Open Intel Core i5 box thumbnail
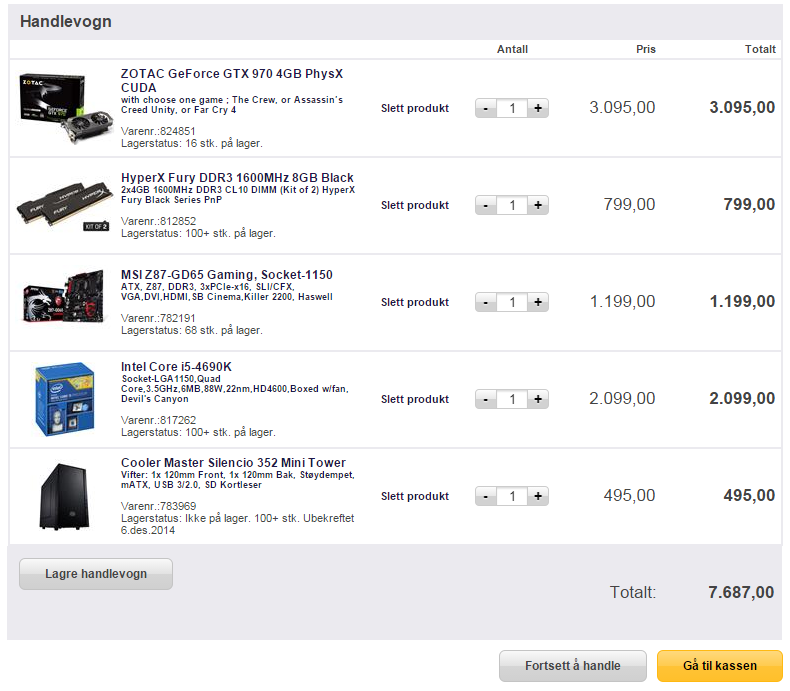Image resolution: width=790 pixels, height=691 pixels. (x=64, y=399)
